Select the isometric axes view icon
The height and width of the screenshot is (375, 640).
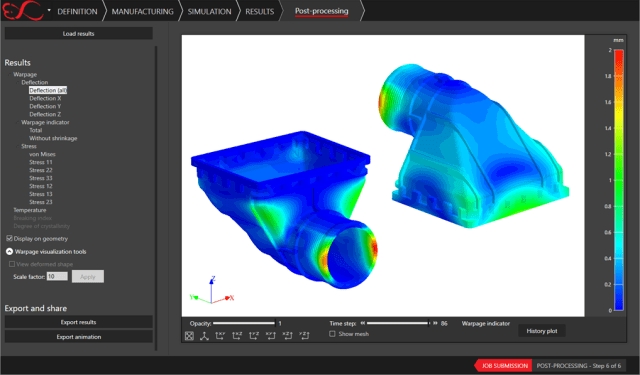(204, 336)
